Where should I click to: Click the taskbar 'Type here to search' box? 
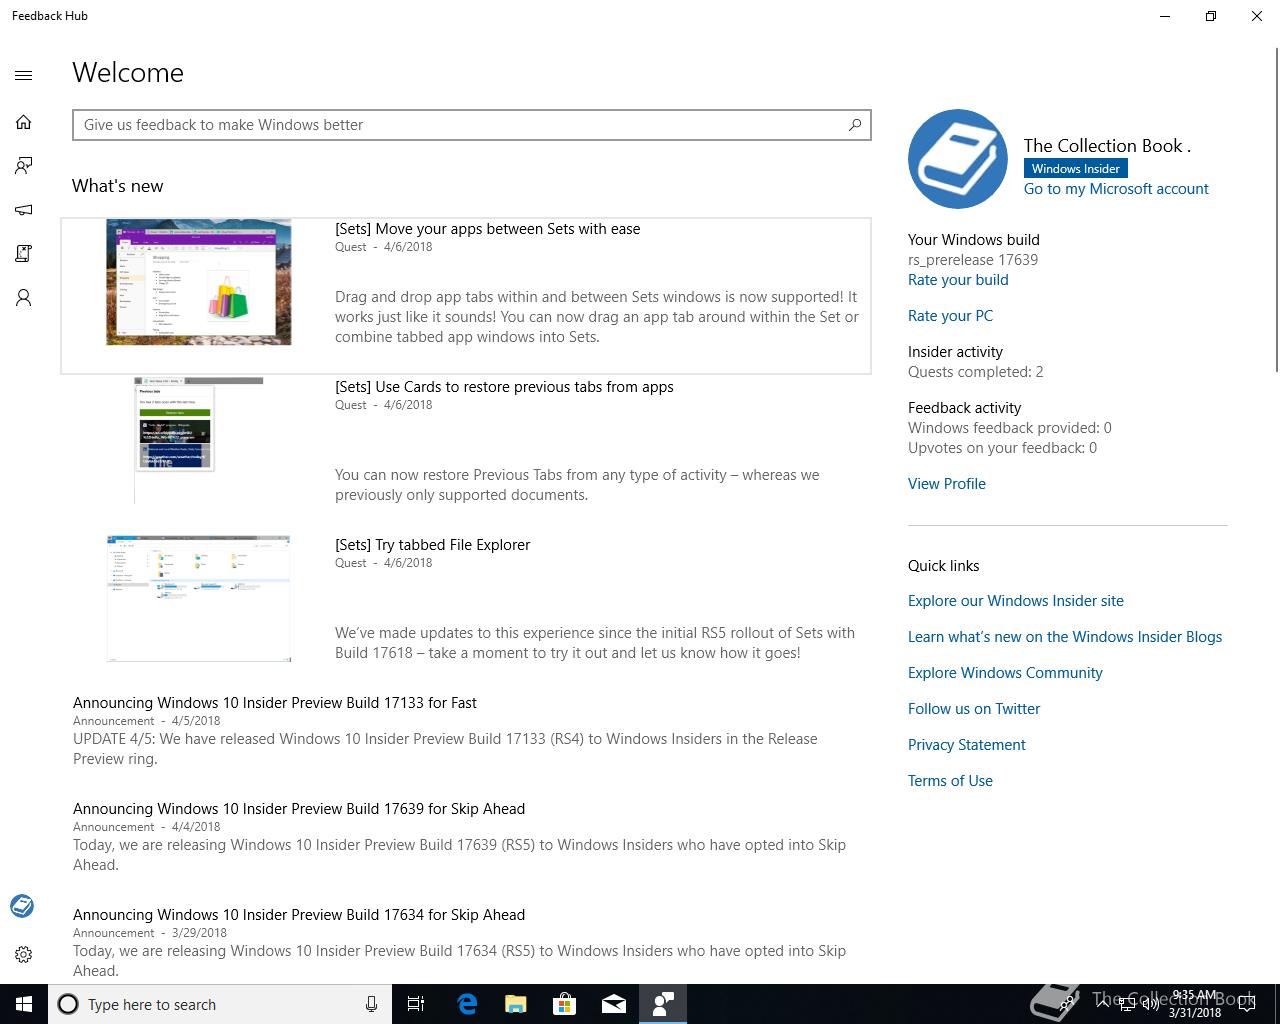(220, 1004)
